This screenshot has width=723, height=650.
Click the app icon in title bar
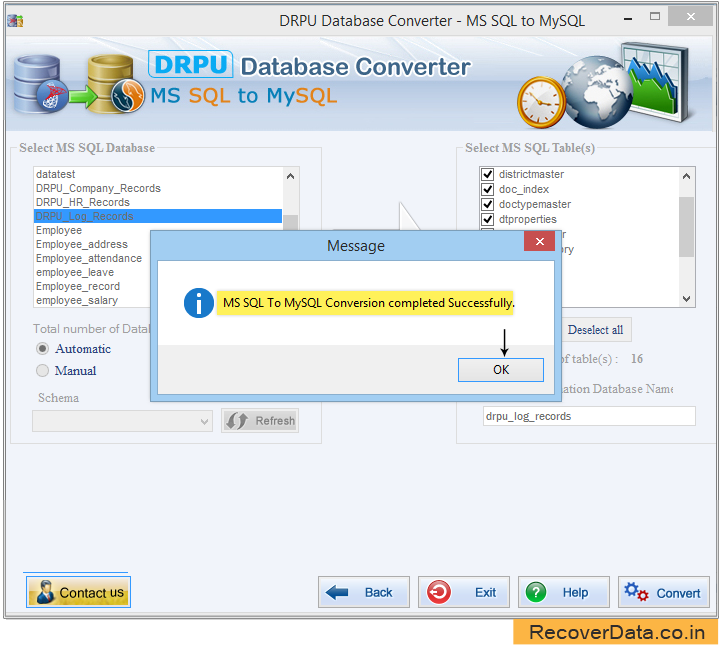(15, 20)
